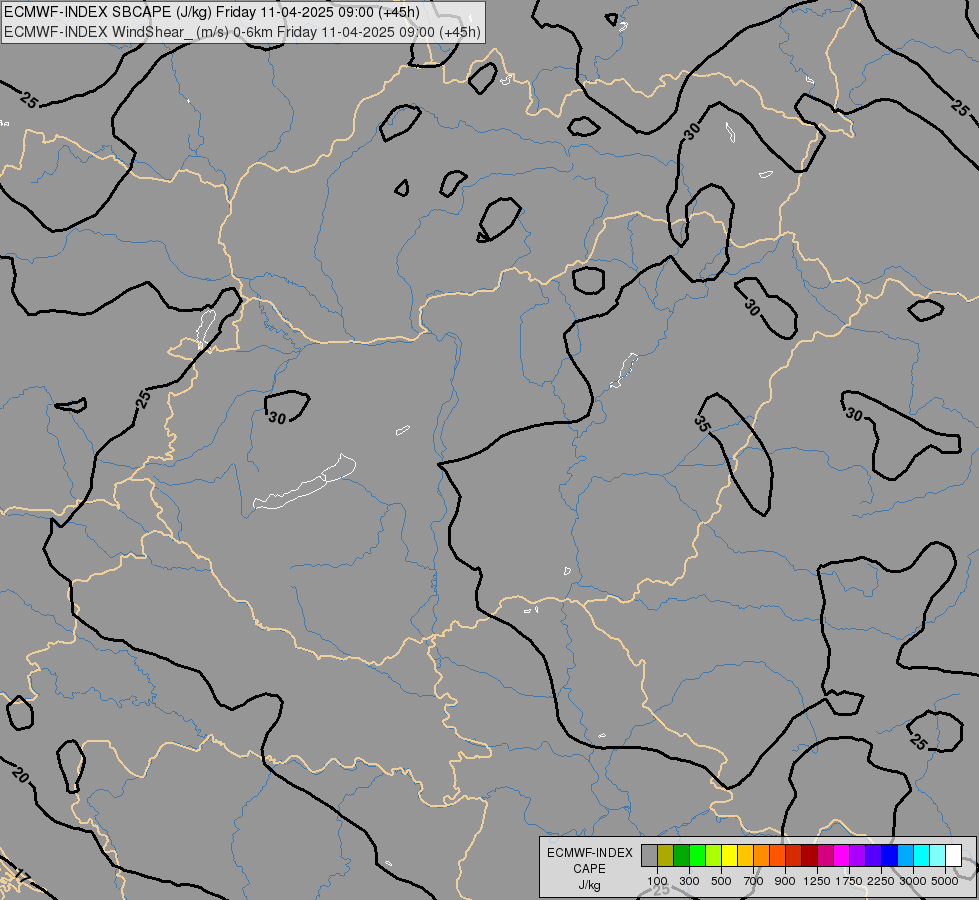Screen dimensions: 979x900
Task: Click the 5000 value label in legend
Action: (x=945, y=881)
